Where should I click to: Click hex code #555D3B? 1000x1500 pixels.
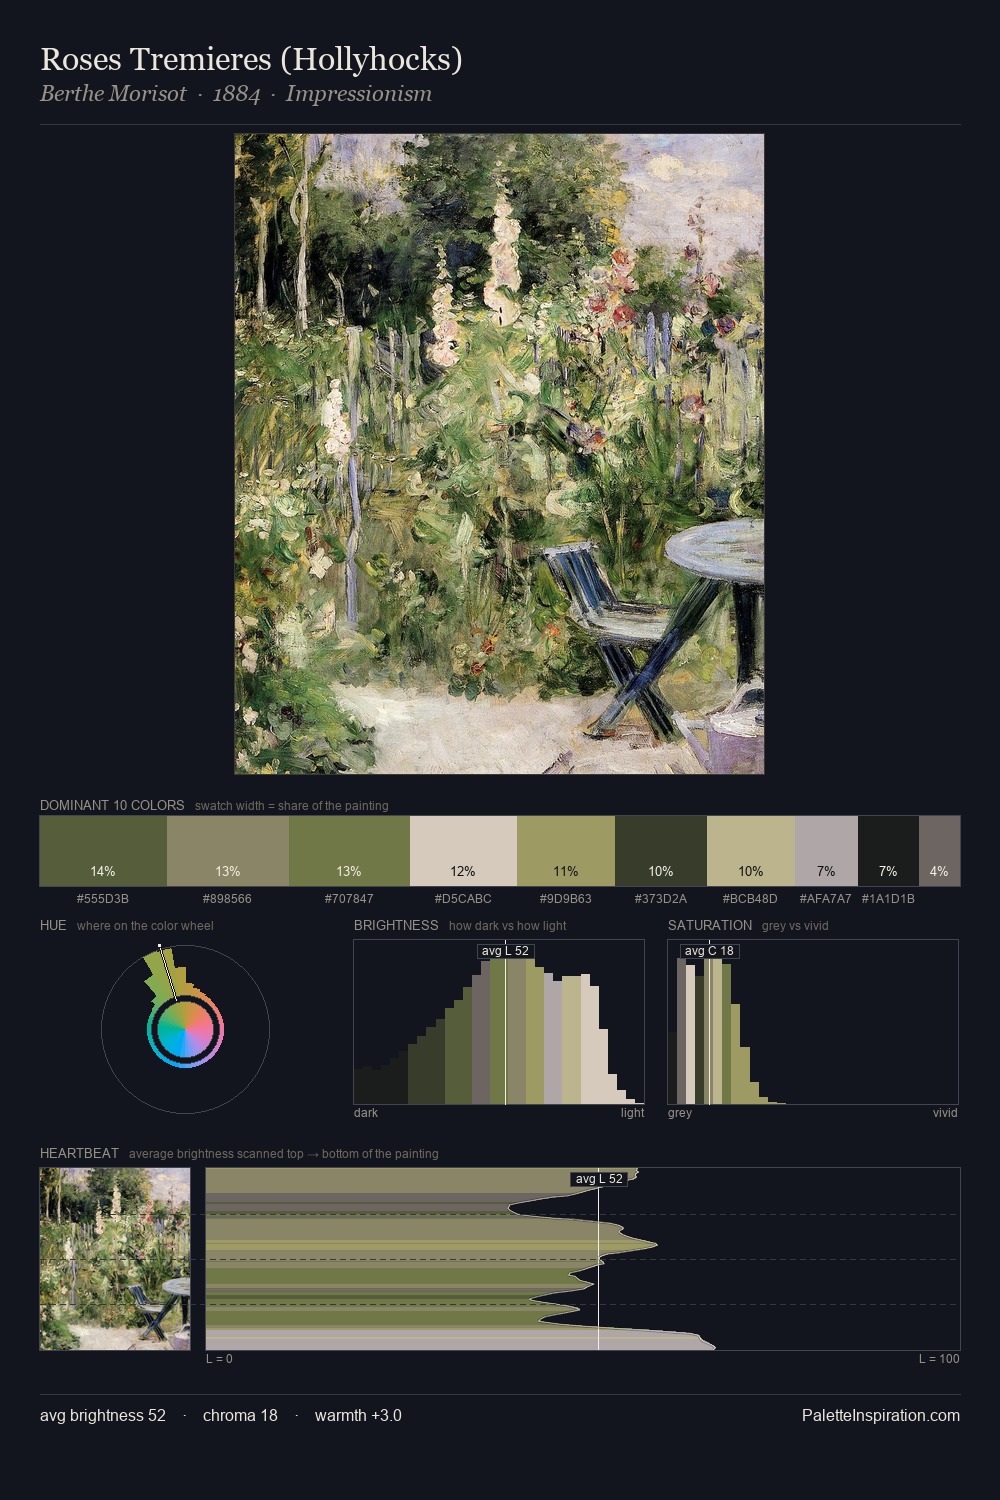point(103,899)
